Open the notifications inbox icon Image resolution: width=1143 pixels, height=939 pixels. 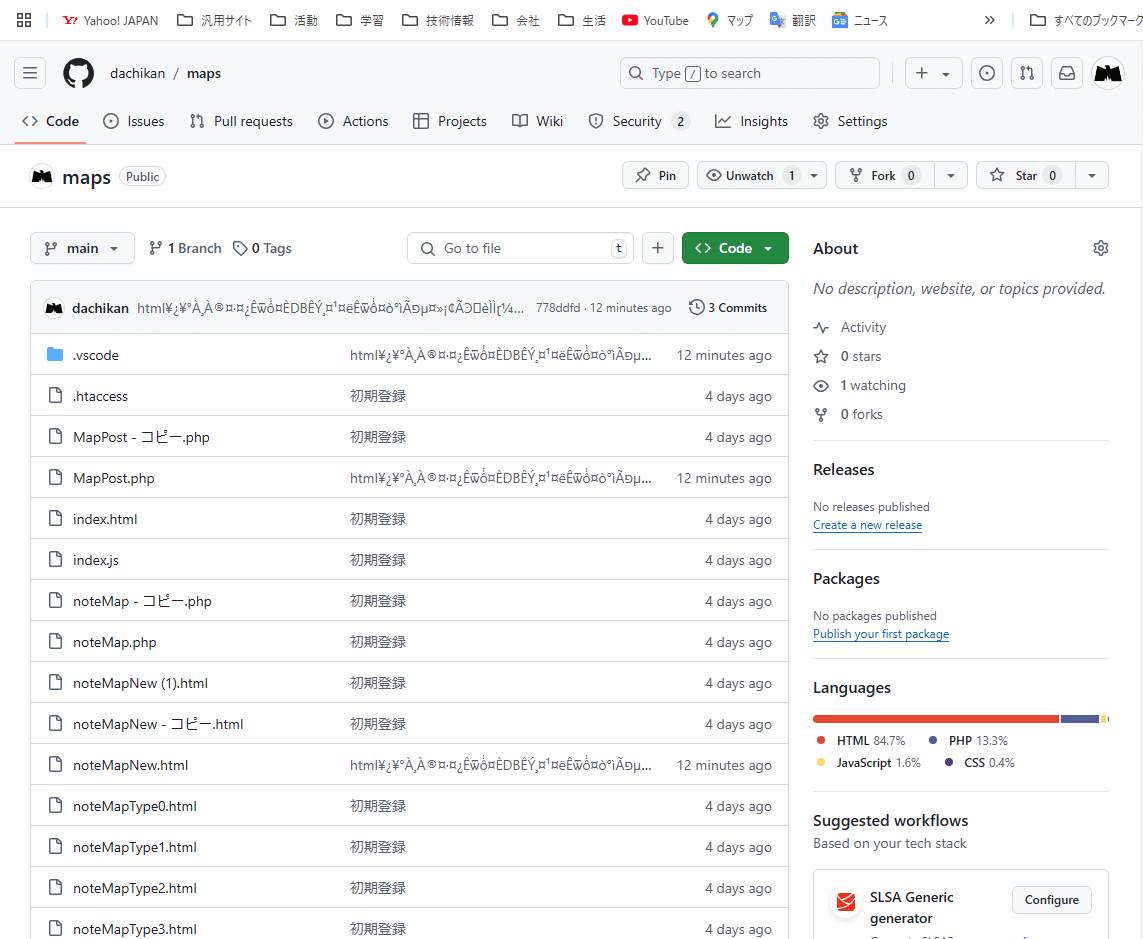tap(1066, 72)
